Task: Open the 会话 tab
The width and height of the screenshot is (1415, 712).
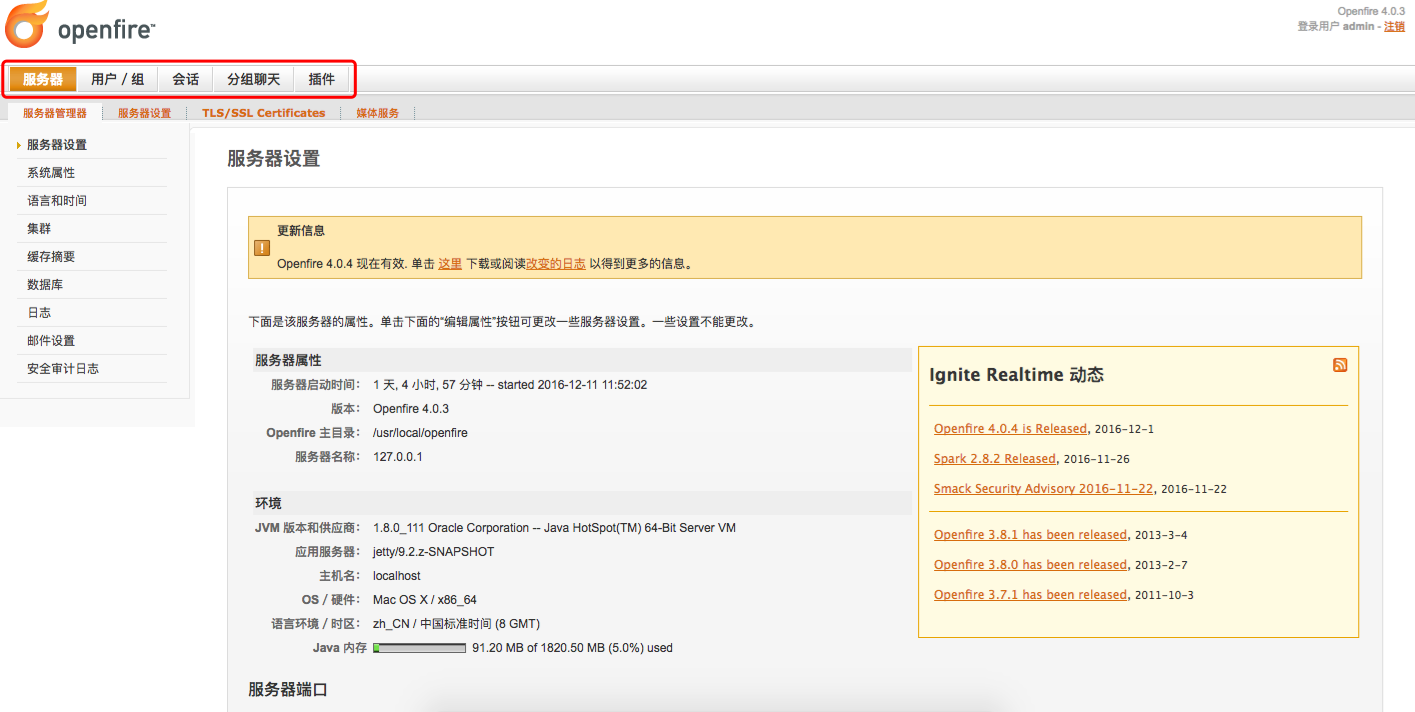Action: tap(184, 78)
